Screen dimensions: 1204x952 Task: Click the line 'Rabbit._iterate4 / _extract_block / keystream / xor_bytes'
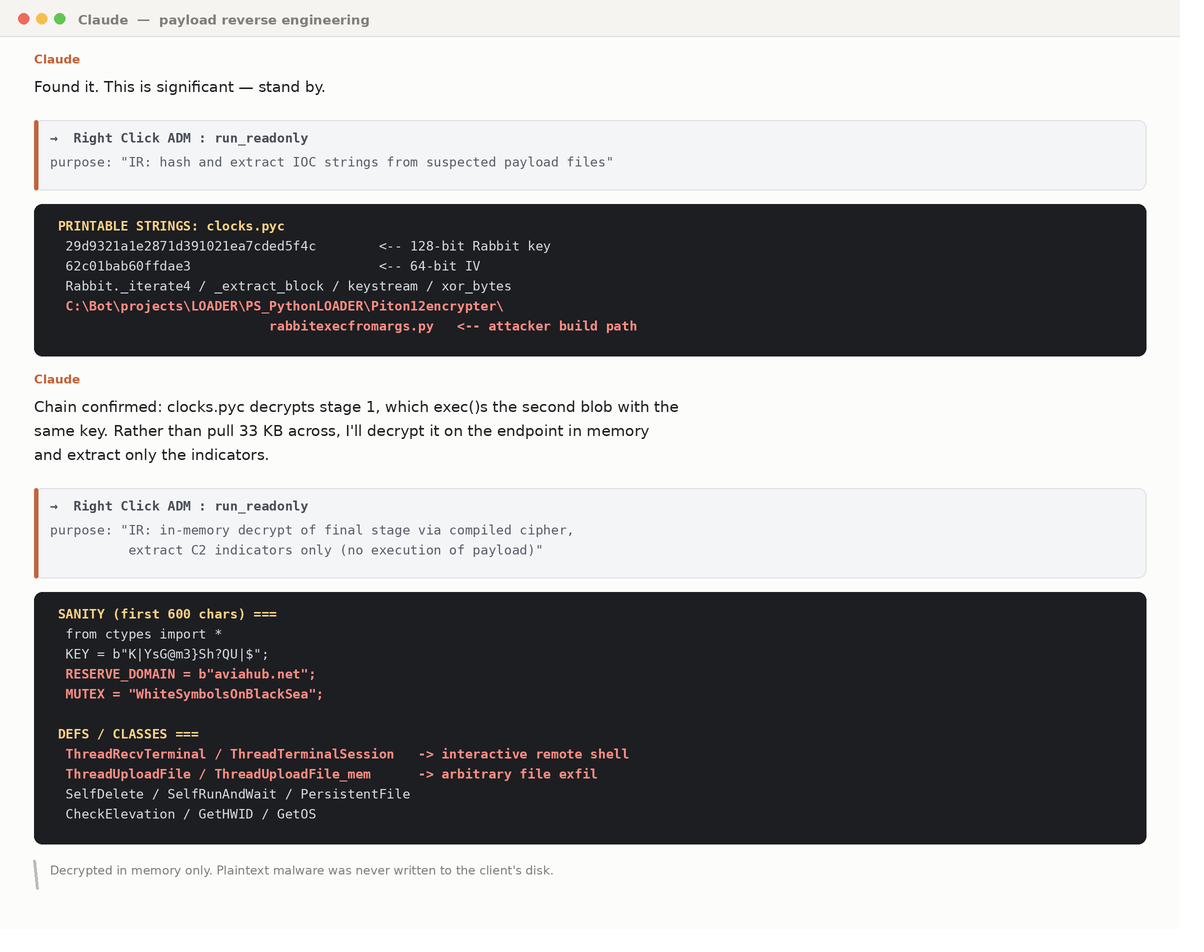click(289, 286)
